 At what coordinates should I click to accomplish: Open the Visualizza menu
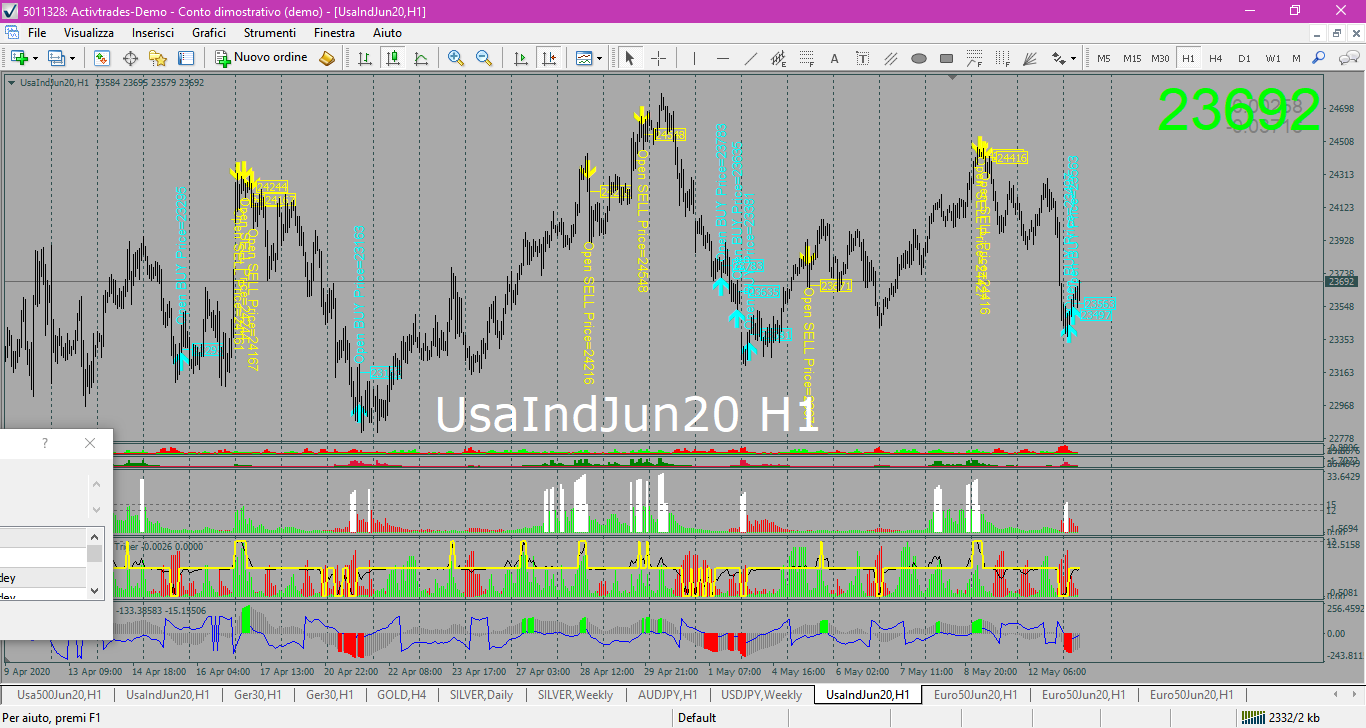click(89, 33)
